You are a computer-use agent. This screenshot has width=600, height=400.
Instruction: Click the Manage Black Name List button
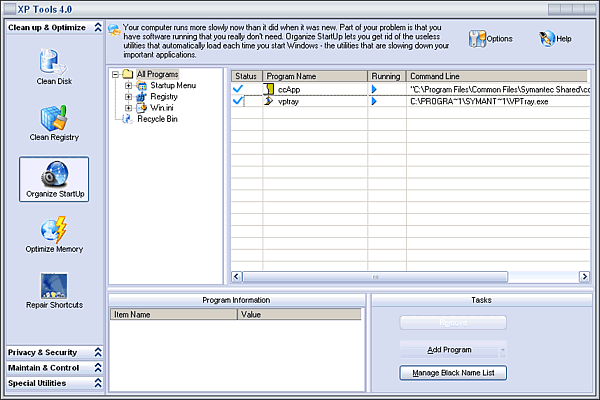click(453, 373)
